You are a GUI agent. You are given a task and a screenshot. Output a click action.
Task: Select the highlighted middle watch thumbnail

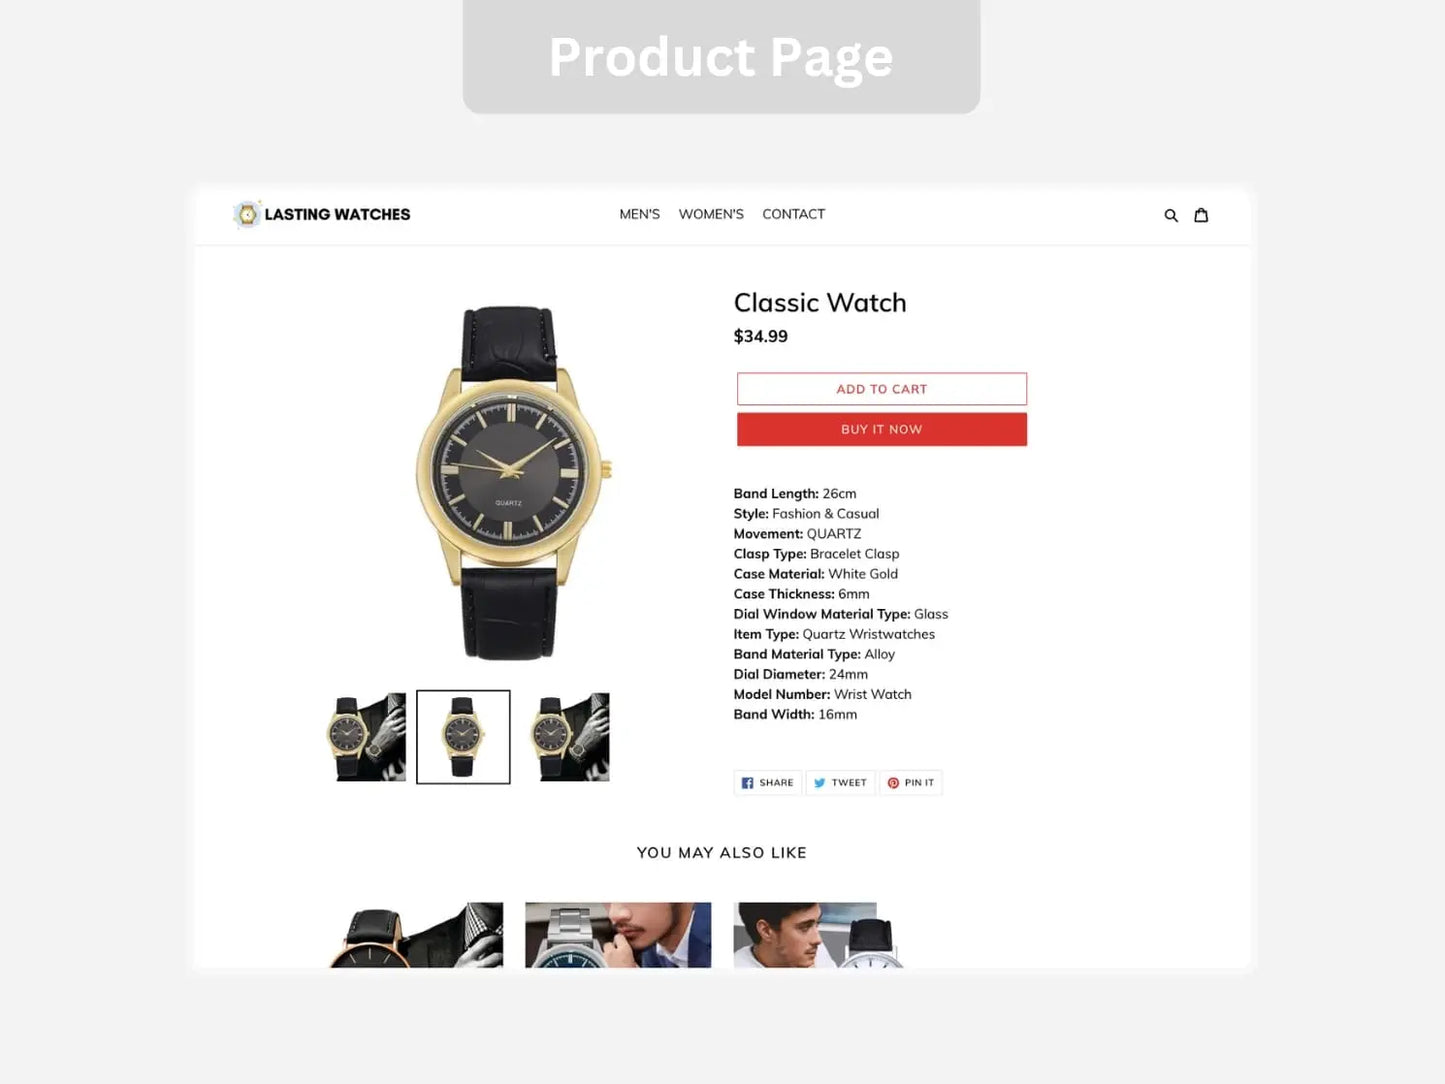pyautogui.click(x=463, y=737)
